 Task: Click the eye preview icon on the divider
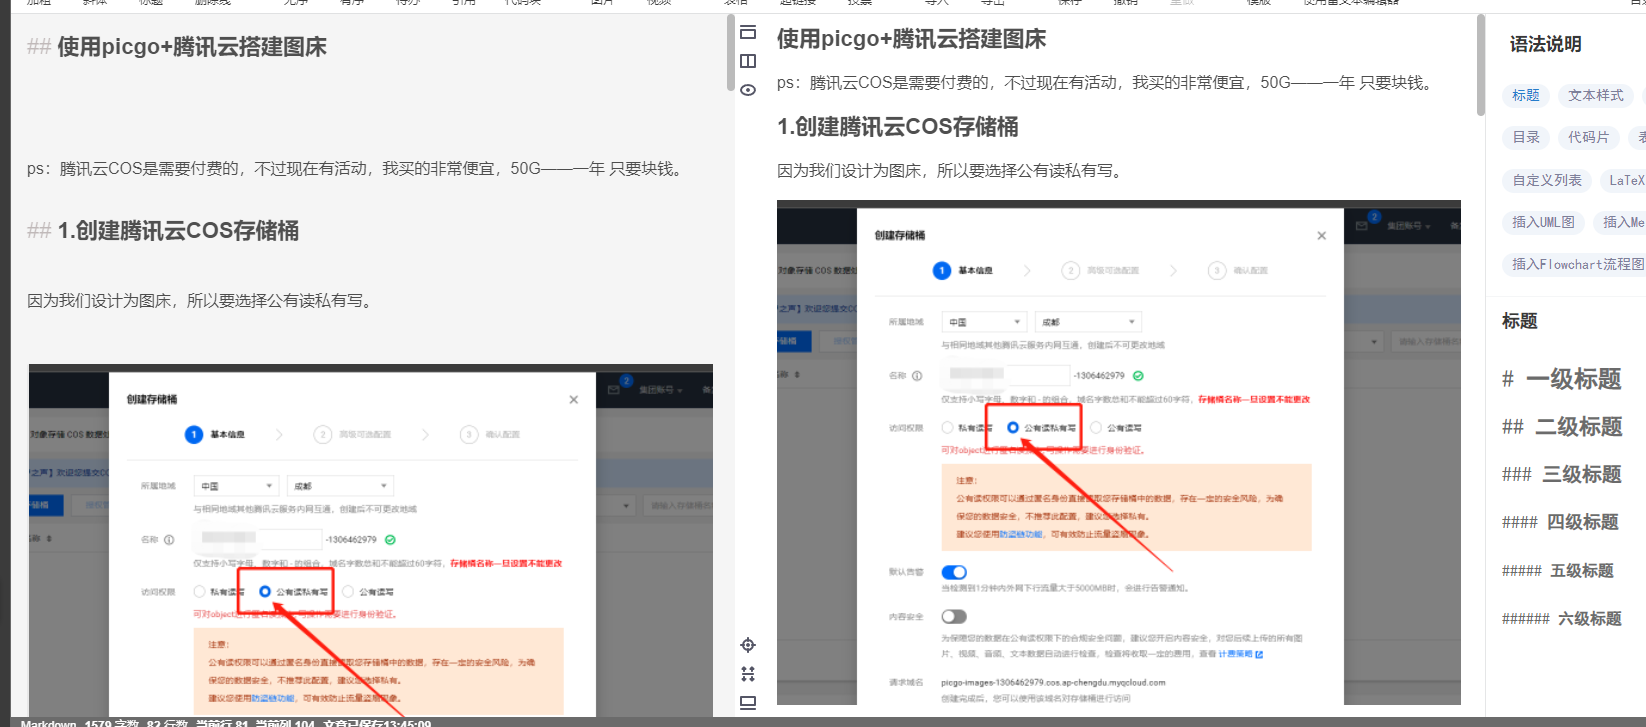pos(748,90)
